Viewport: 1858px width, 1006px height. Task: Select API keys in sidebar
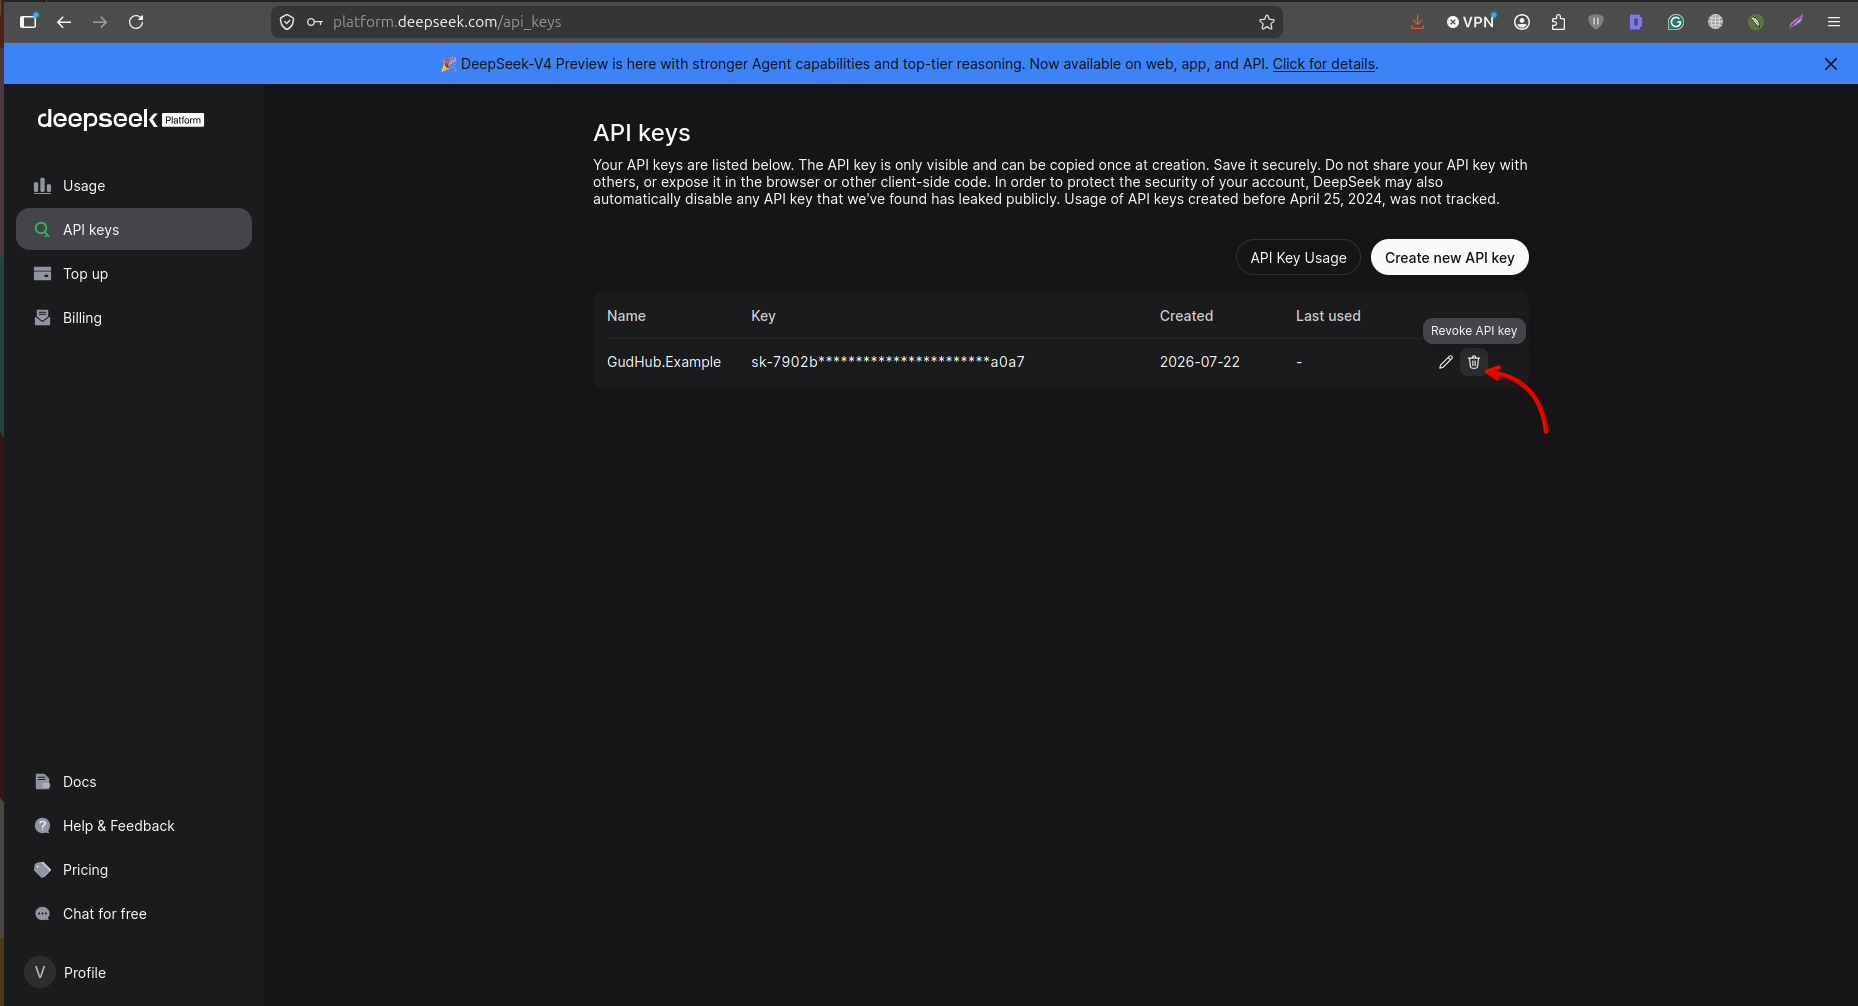(x=134, y=230)
